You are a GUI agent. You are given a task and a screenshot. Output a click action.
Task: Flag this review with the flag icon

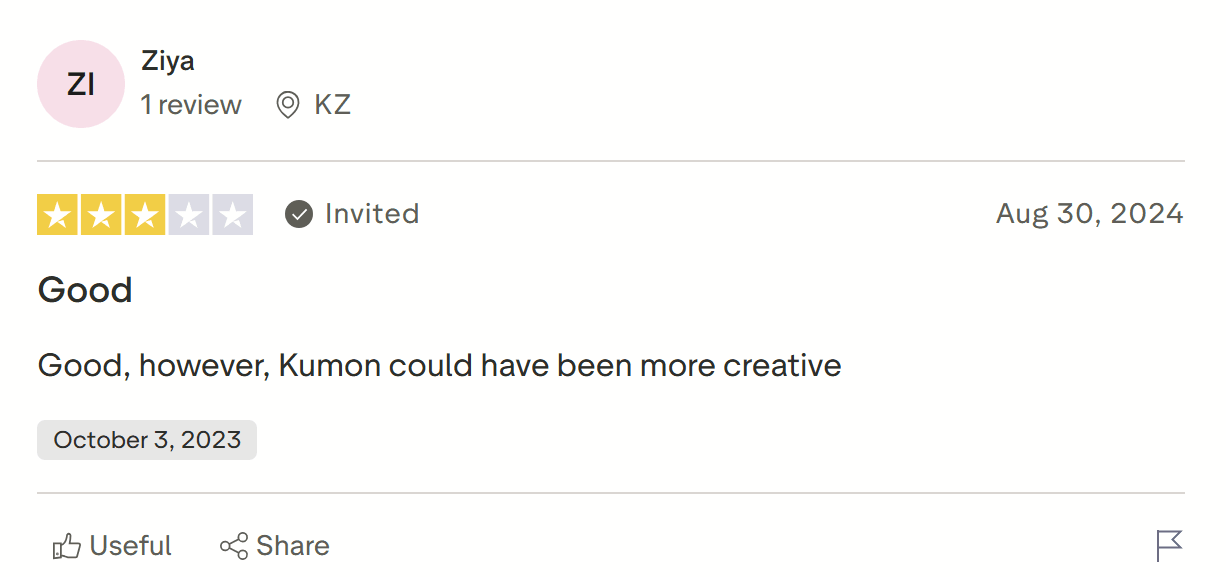click(x=1169, y=545)
